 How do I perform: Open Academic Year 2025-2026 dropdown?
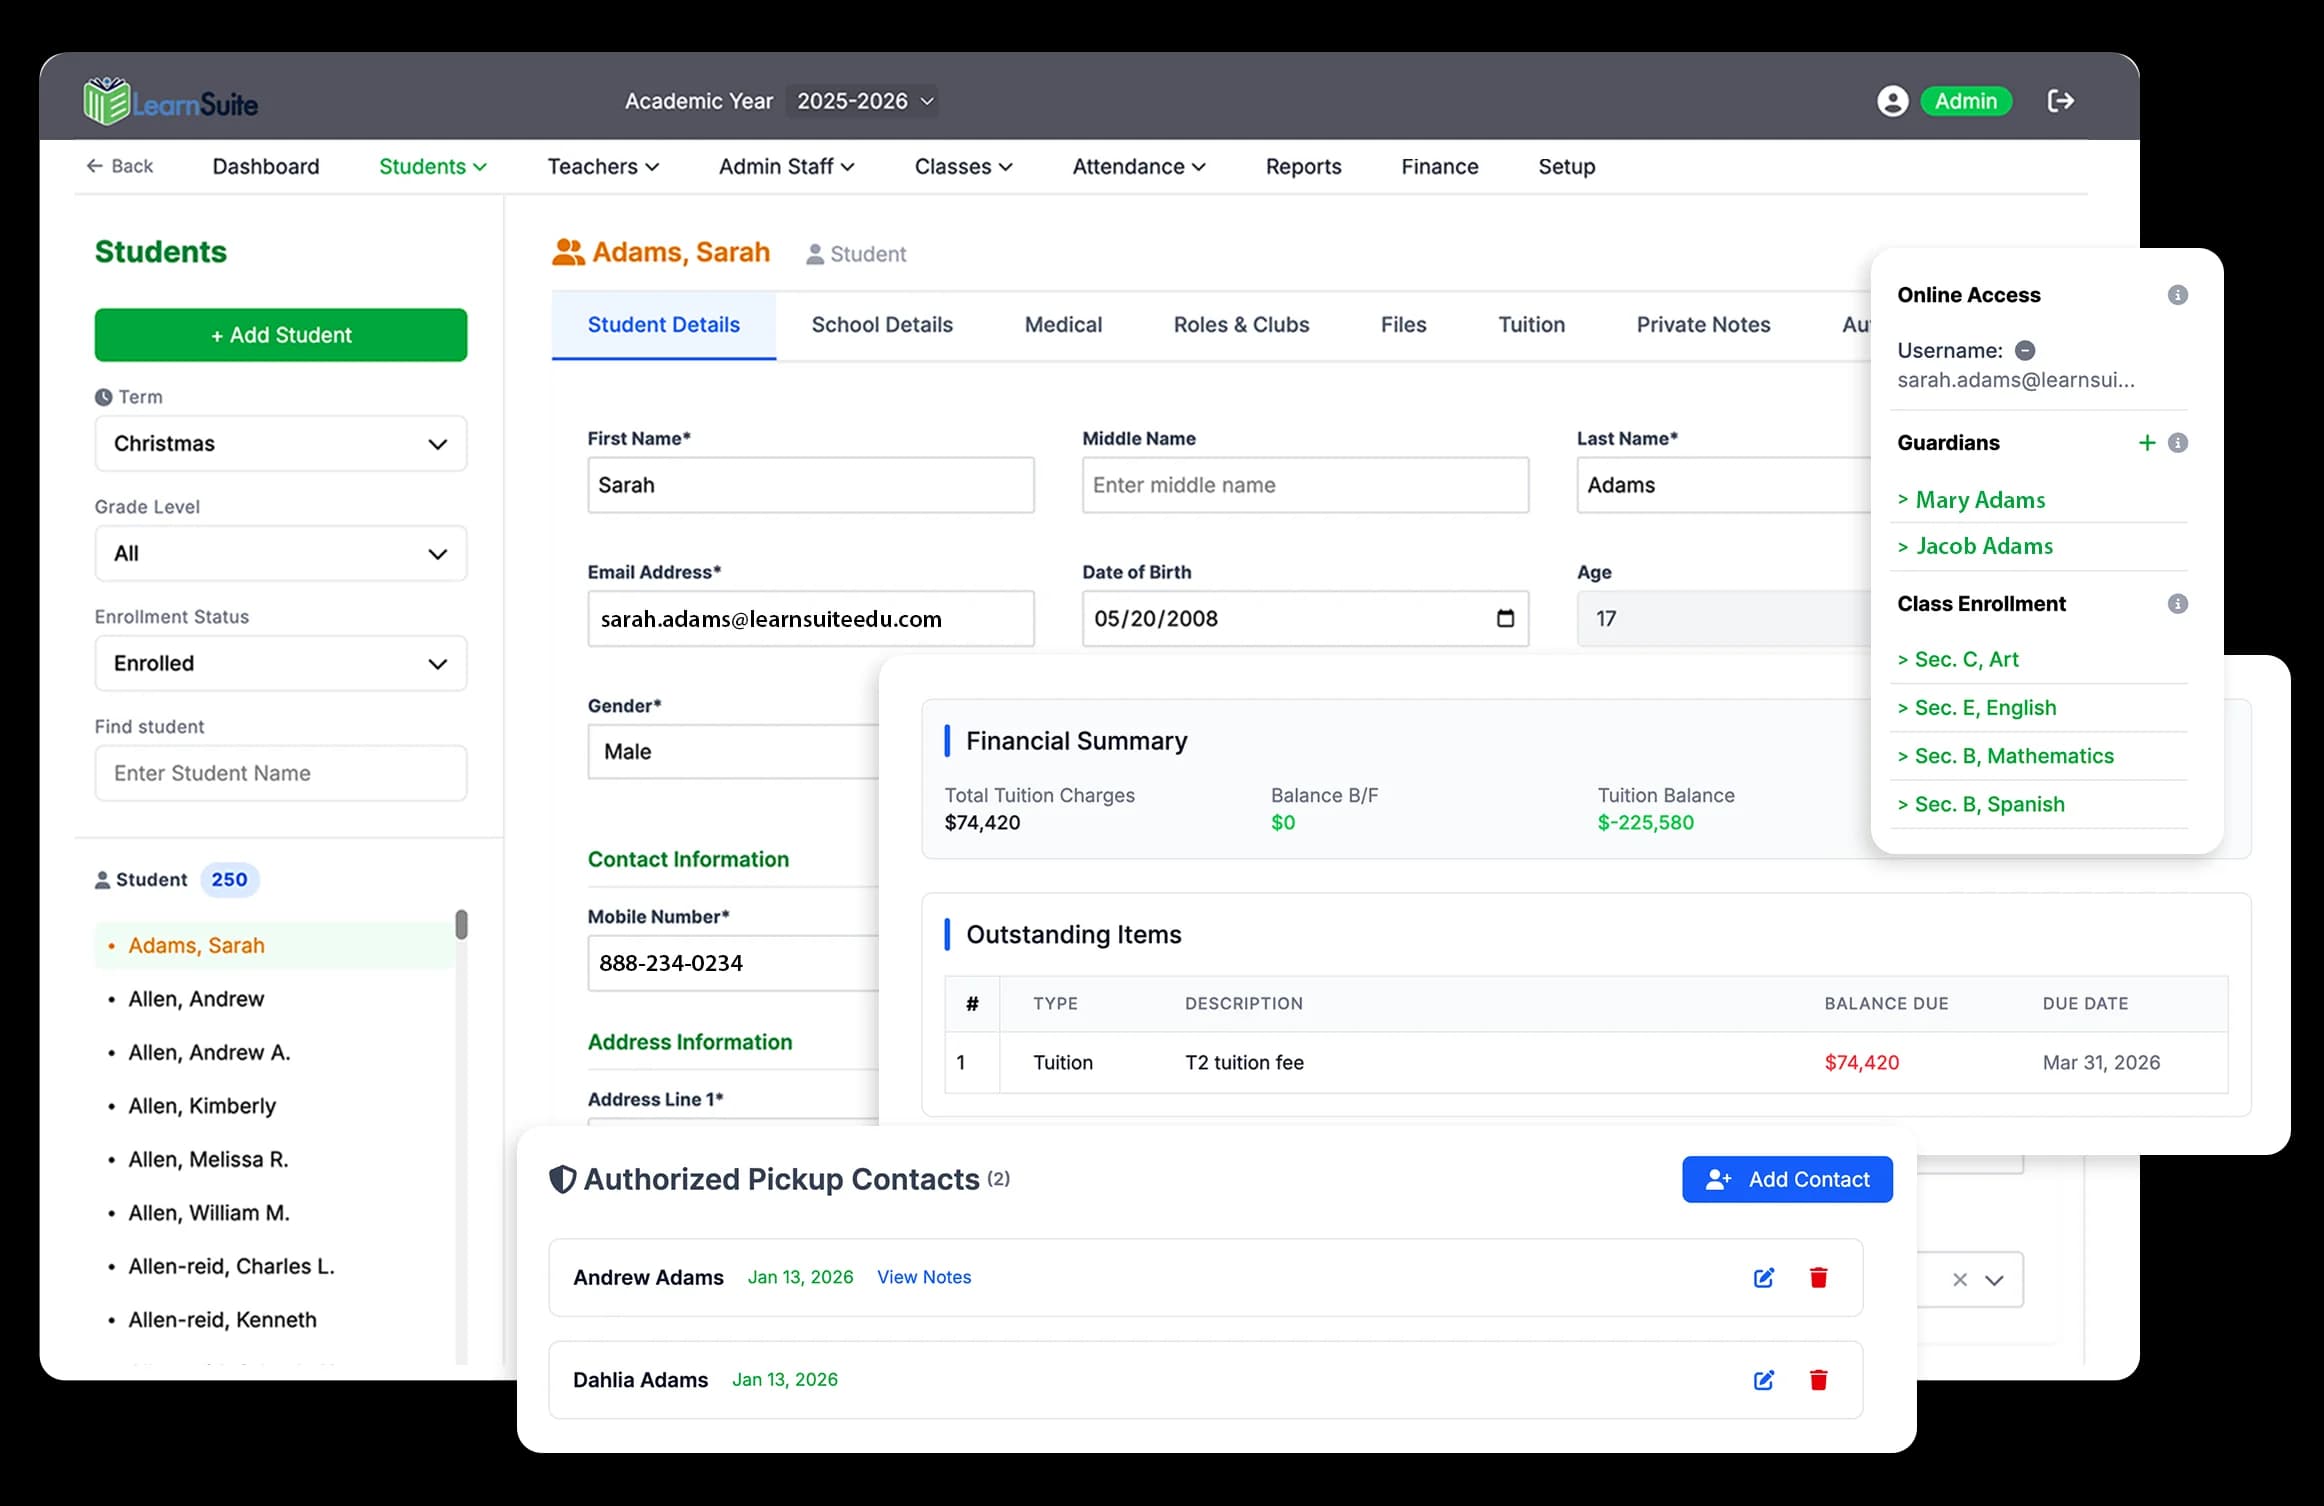click(x=862, y=101)
